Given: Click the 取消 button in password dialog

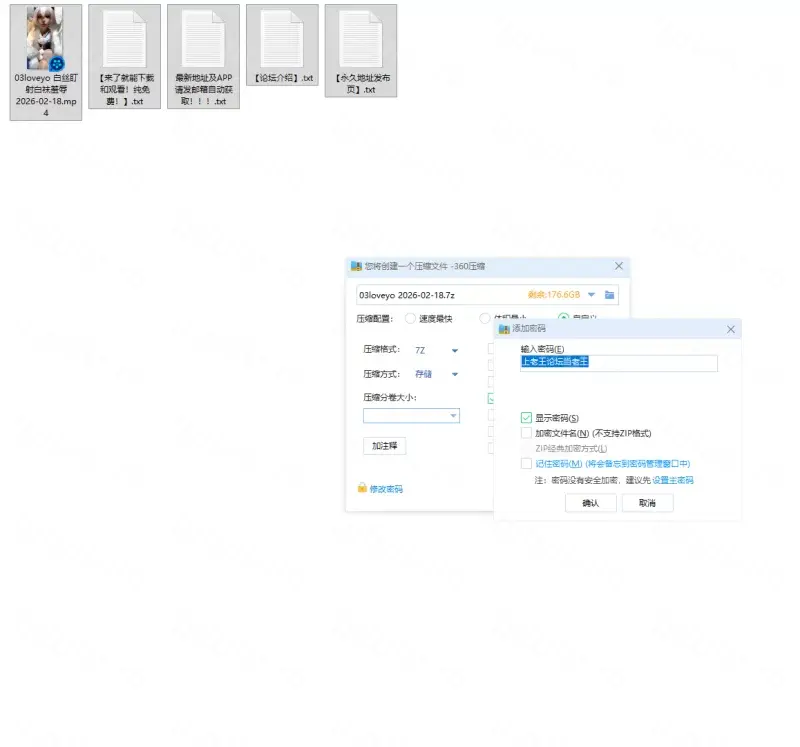Looking at the screenshot, I should (647, 503).
